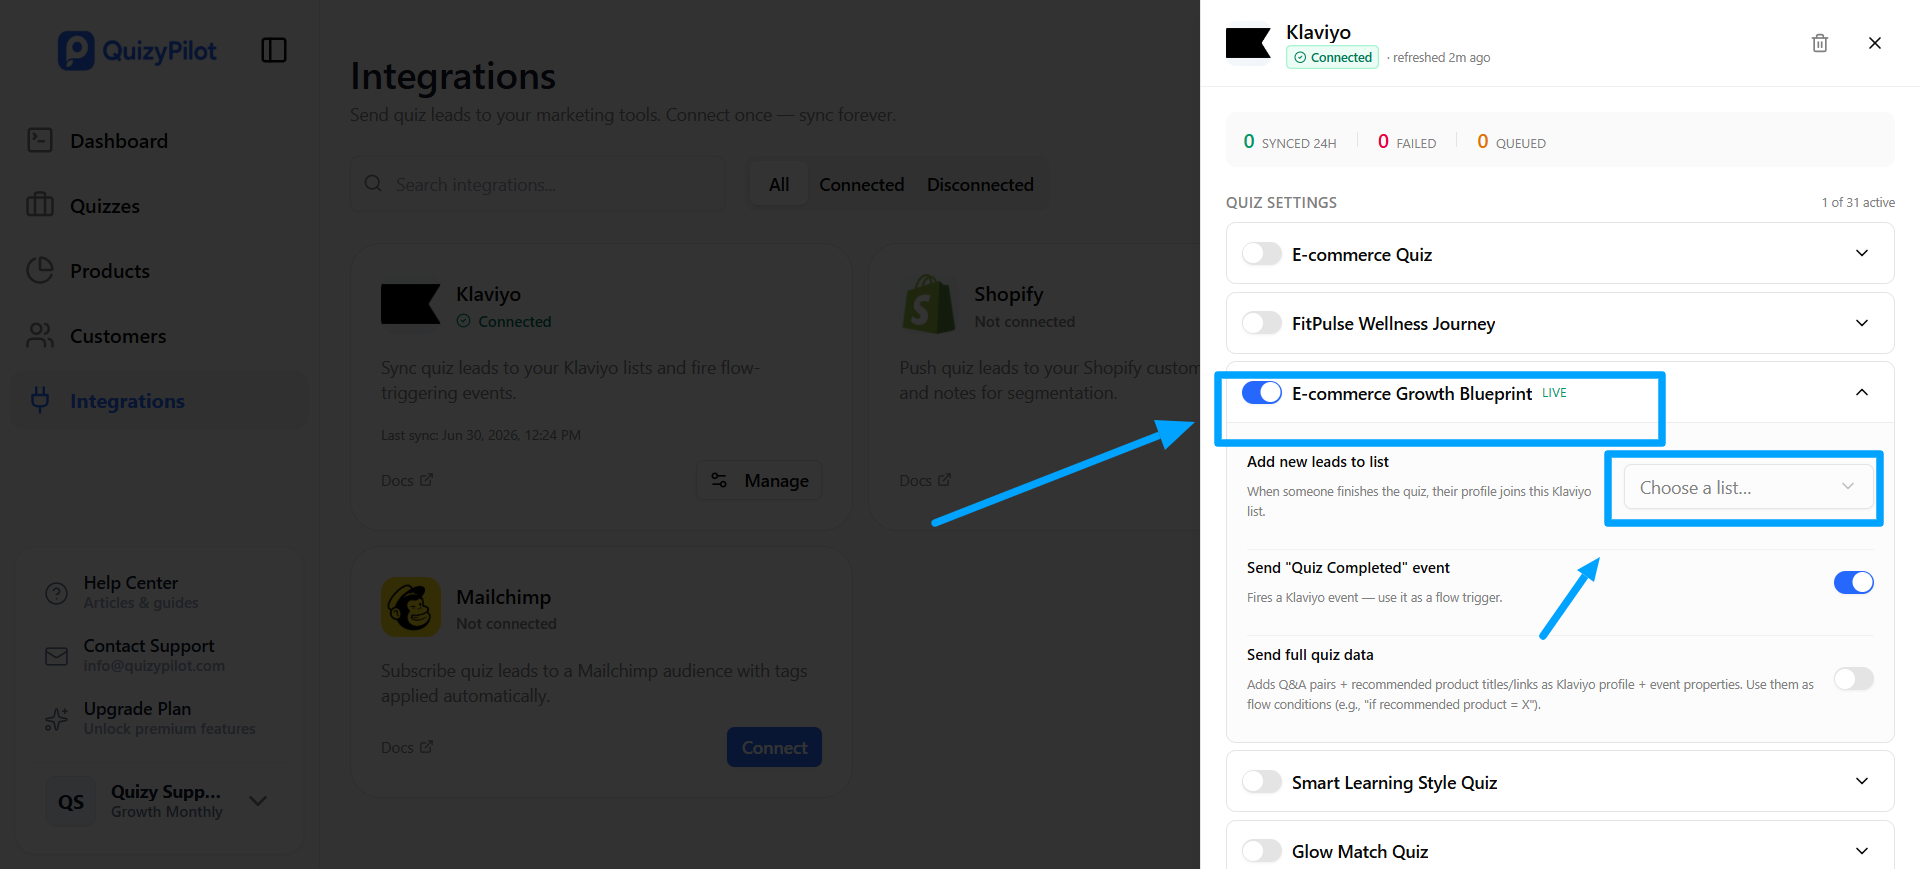1920x869 pixels.
Task: Open Customers in the sidebar
Action: pos(118,336)
